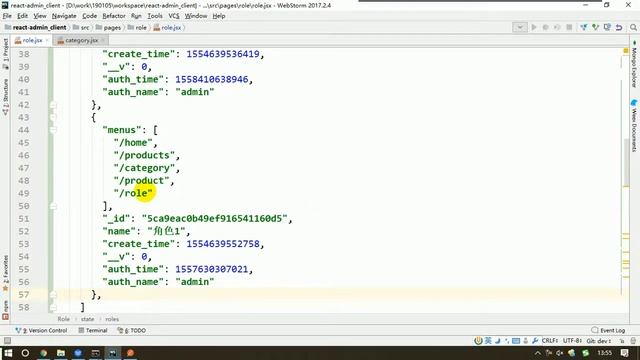Click the VCS Update Project icon
Viewport: 640px width, 360px height.
[584, 27]
